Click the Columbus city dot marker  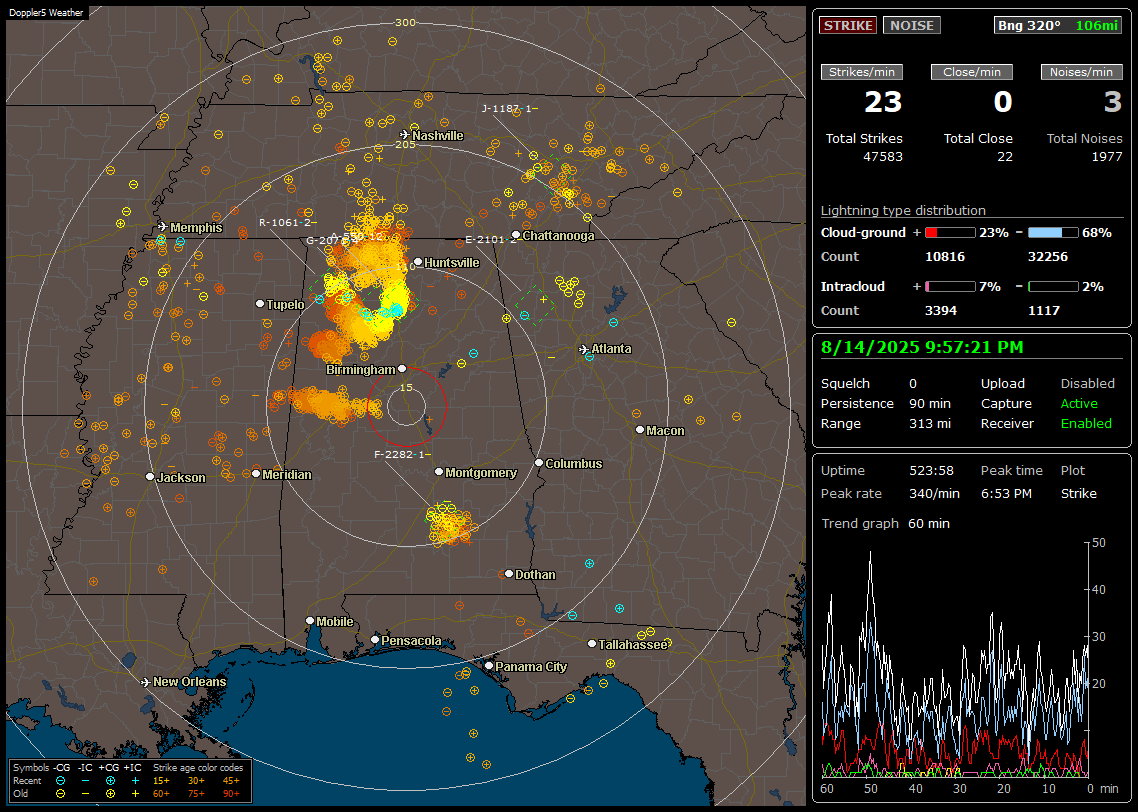coord(539,462)
